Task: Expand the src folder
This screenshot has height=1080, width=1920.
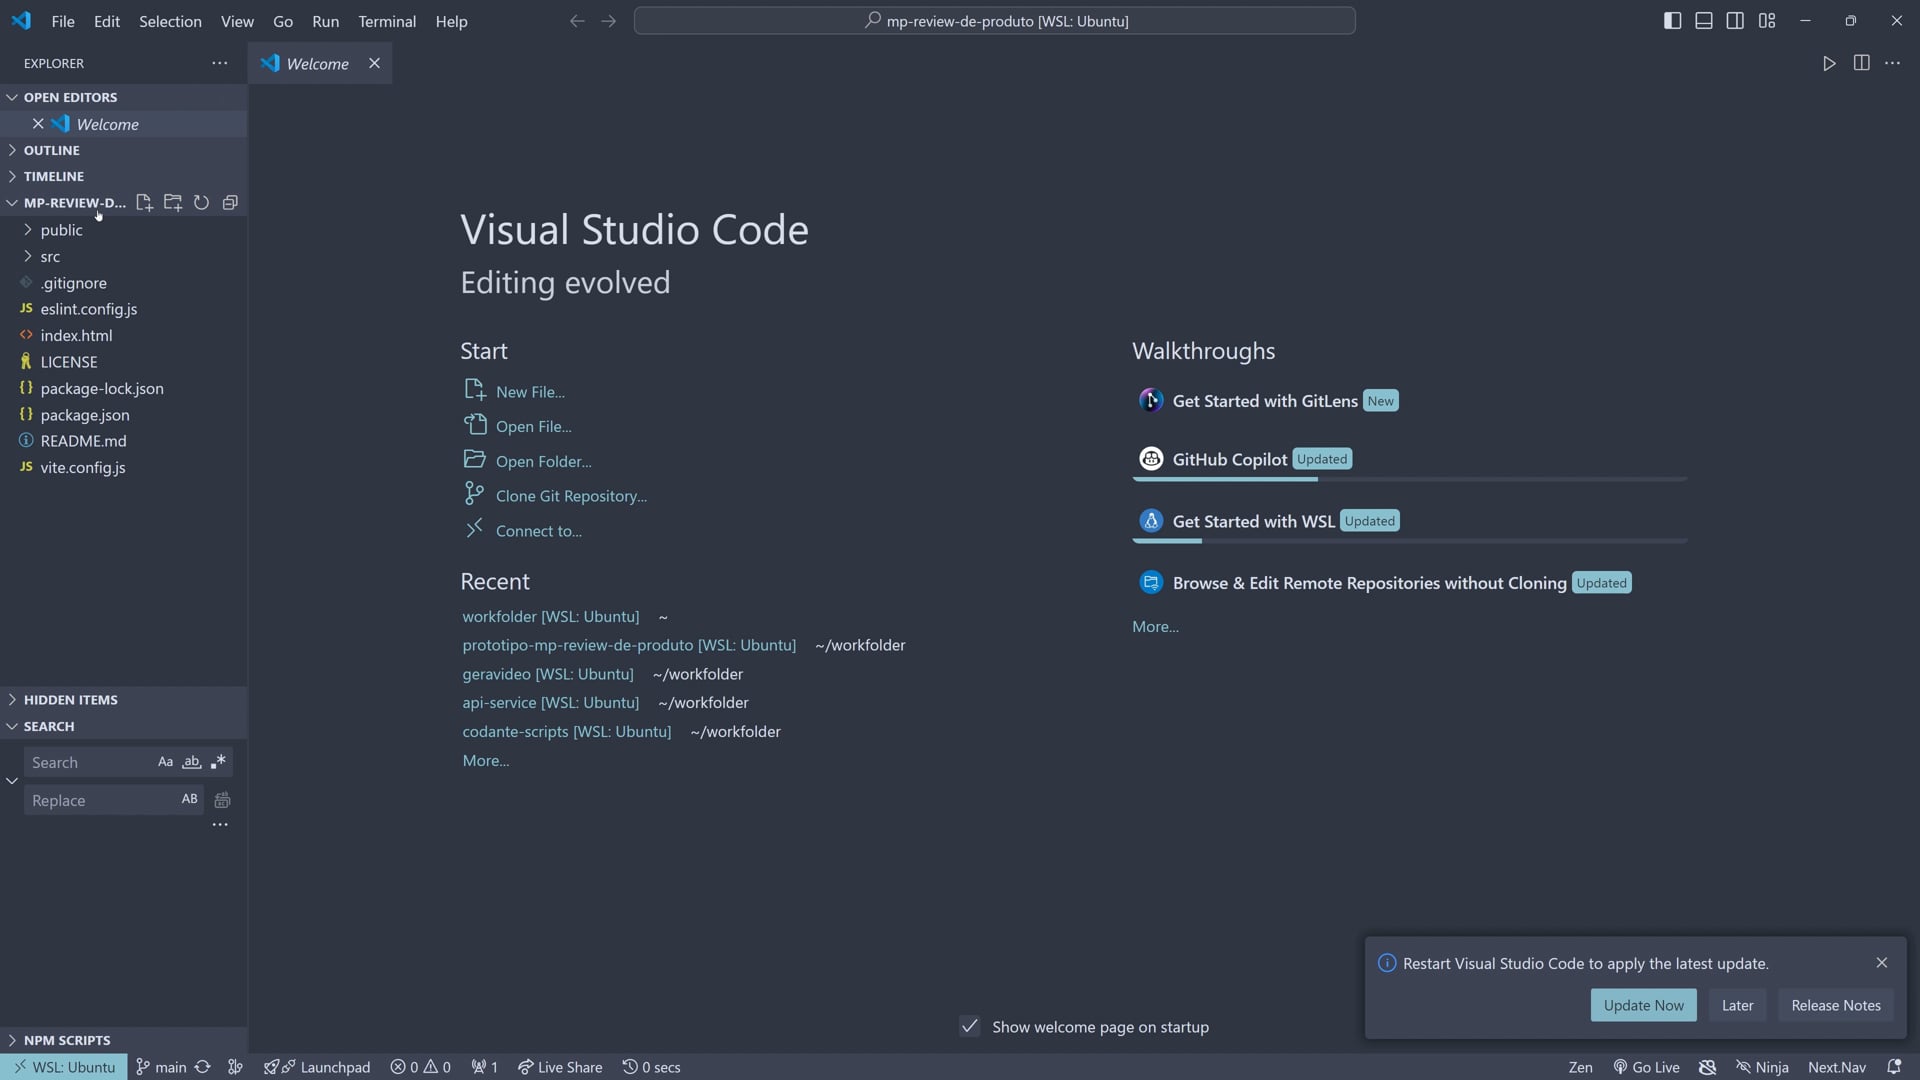Action: click(x=50, y=257)
